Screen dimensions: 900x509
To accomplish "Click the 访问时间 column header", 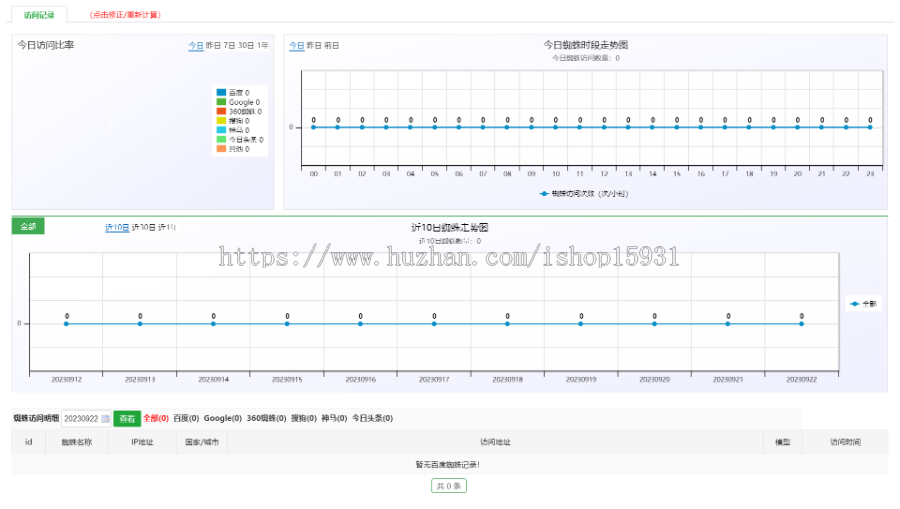I will pyautogui.click(x=845, y=442).
